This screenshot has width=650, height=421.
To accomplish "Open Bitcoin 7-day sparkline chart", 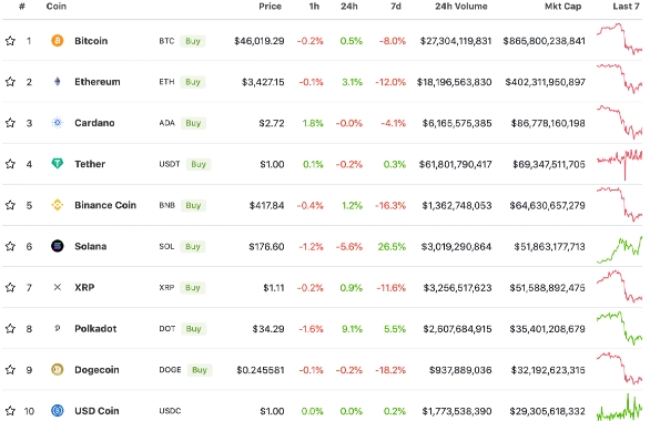I will pyautogui.click(x=619, y=39).
